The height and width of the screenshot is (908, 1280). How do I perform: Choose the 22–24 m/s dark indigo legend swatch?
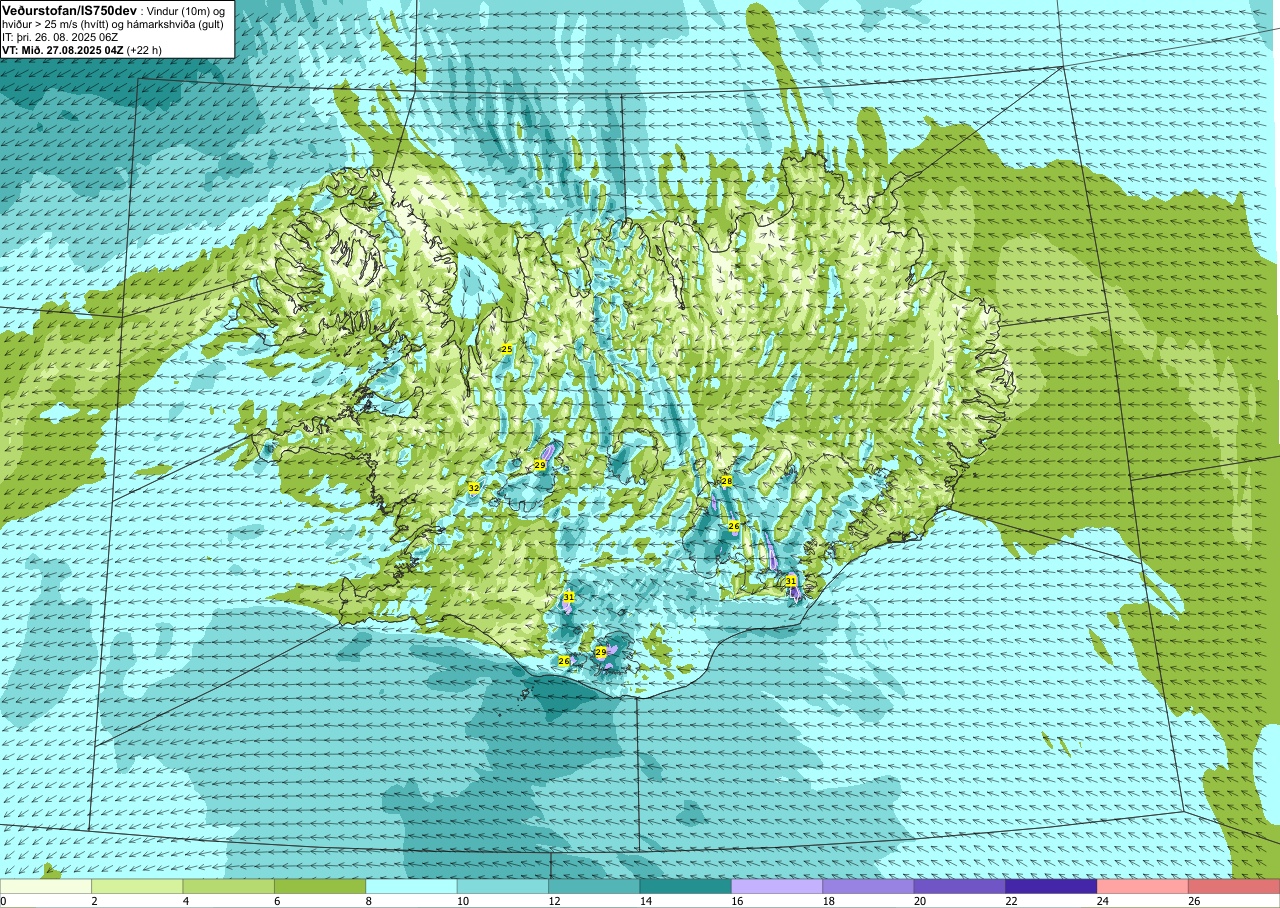coord(1052,887)
